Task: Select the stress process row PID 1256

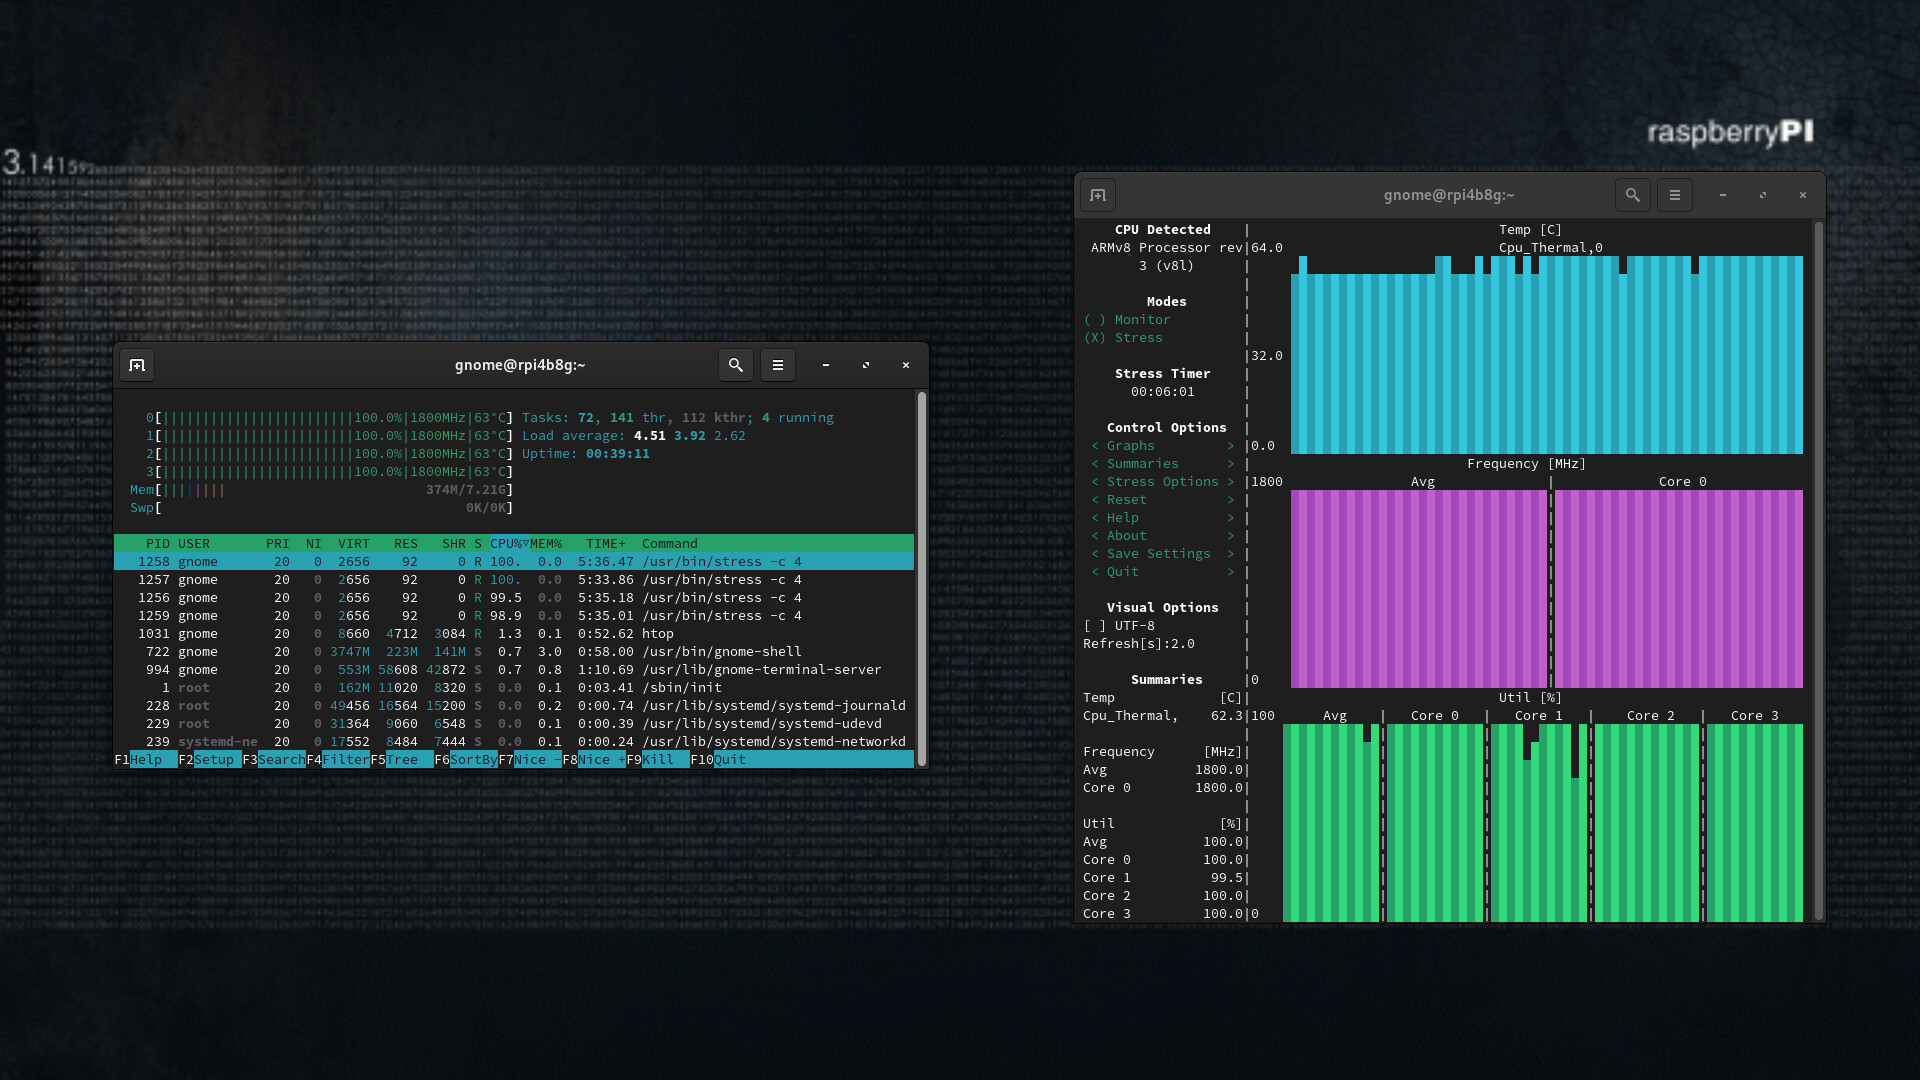Action: (x=514, y=598)
